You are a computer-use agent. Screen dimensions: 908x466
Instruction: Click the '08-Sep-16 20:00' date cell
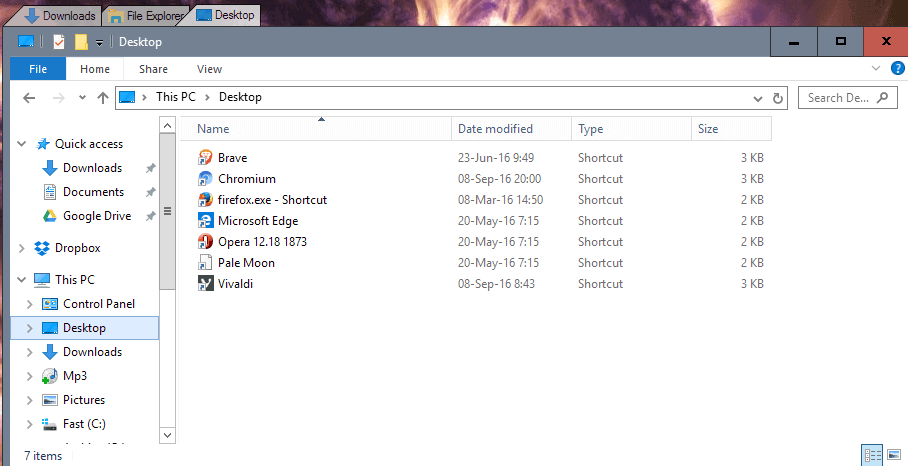pos(499,179)
